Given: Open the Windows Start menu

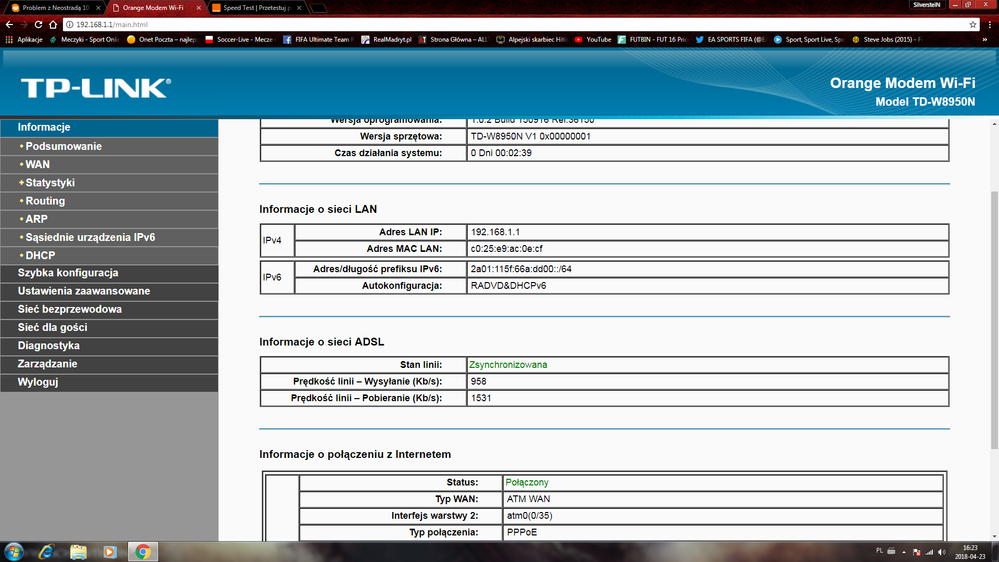Looking at the screenshot, I should click(x=13, y=551).
